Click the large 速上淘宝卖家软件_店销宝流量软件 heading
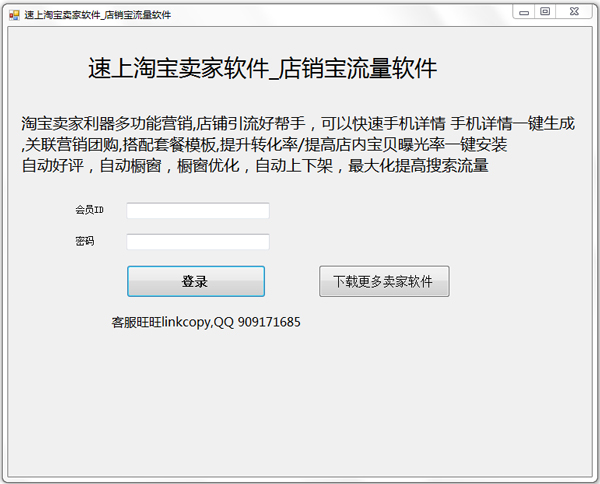The image size is (600, 484). [x=262, y=68]
